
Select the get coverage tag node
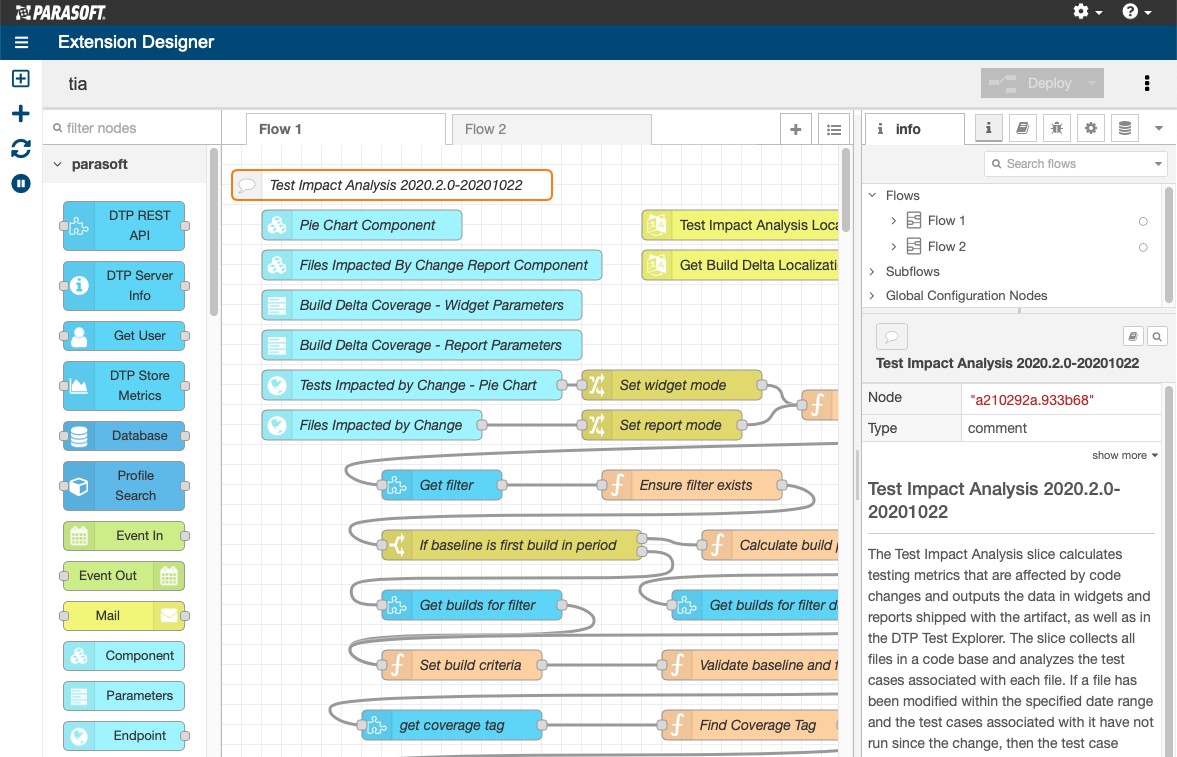[x=452, y=725]
